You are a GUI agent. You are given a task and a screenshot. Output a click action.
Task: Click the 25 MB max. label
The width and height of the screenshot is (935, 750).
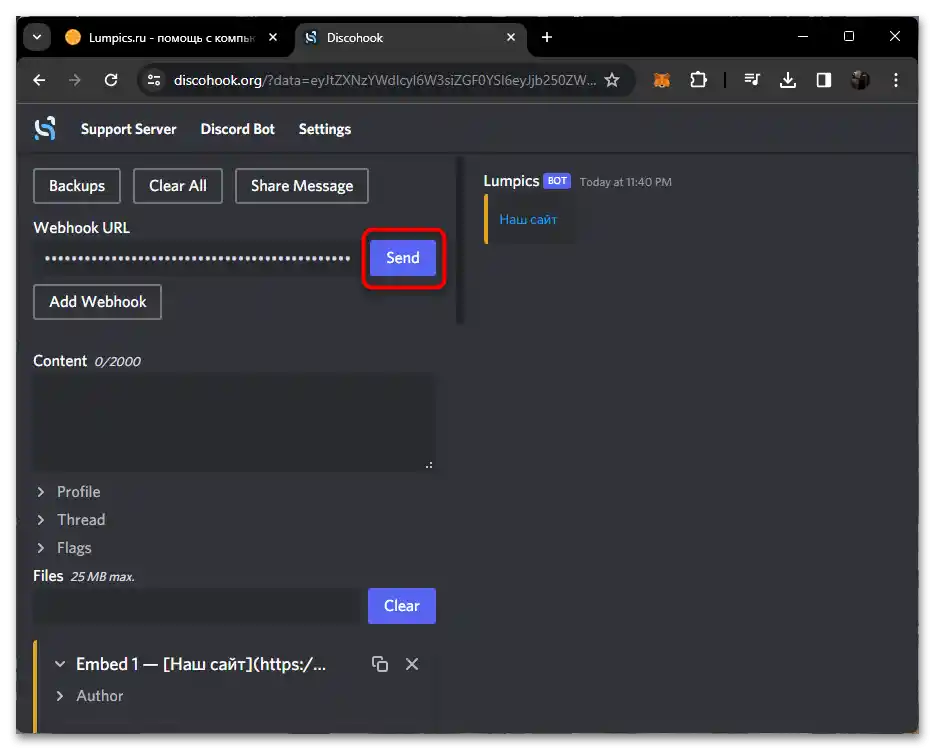tap(103, 577)
